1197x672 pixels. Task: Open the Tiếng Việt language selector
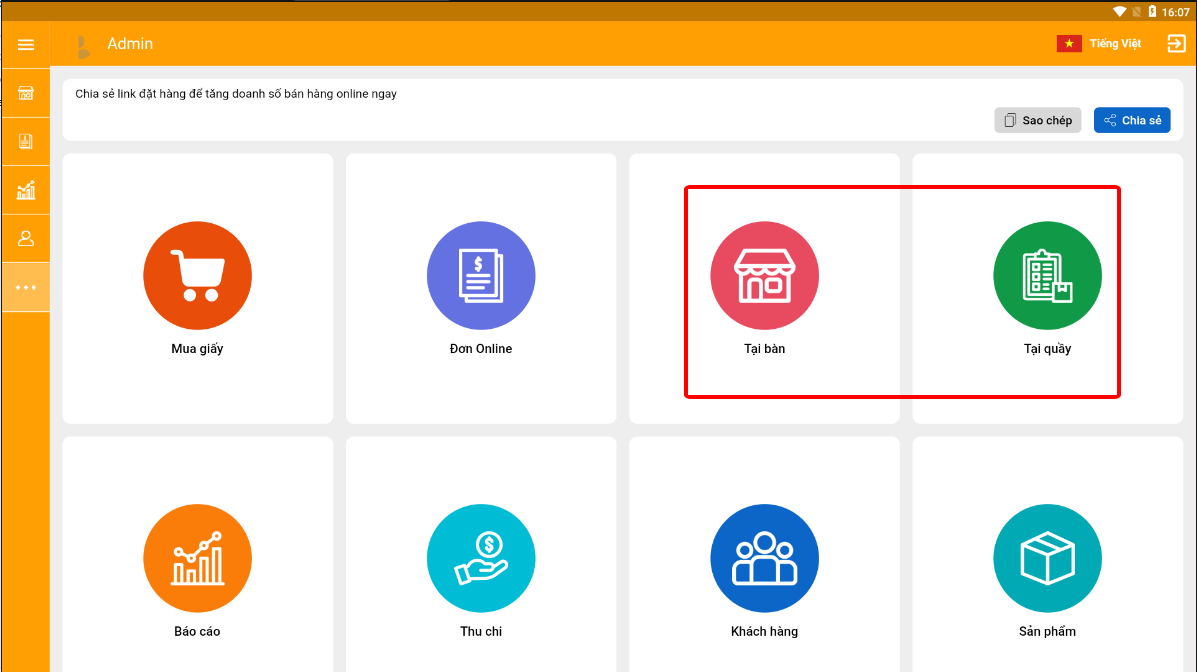pyautogui.click(x=1115, y=44)
